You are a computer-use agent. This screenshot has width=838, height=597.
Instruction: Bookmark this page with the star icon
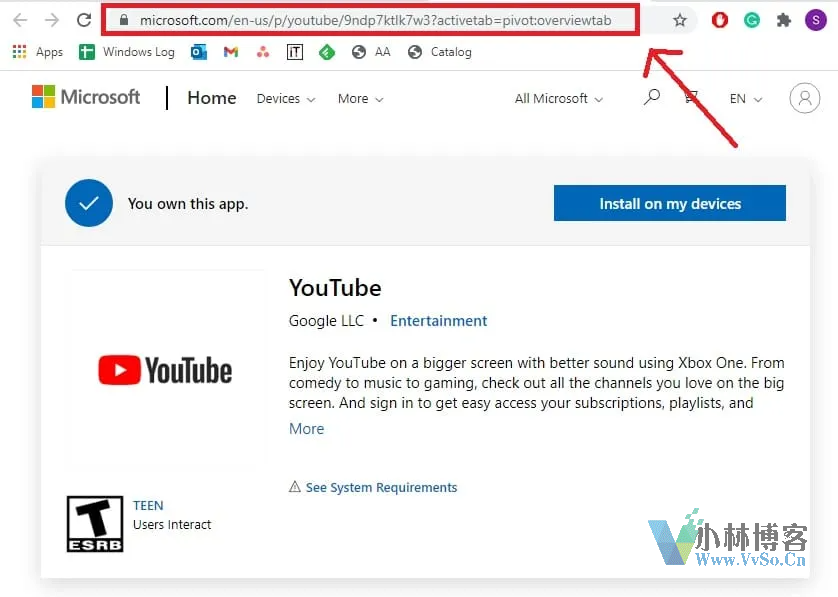click(680, 20)
